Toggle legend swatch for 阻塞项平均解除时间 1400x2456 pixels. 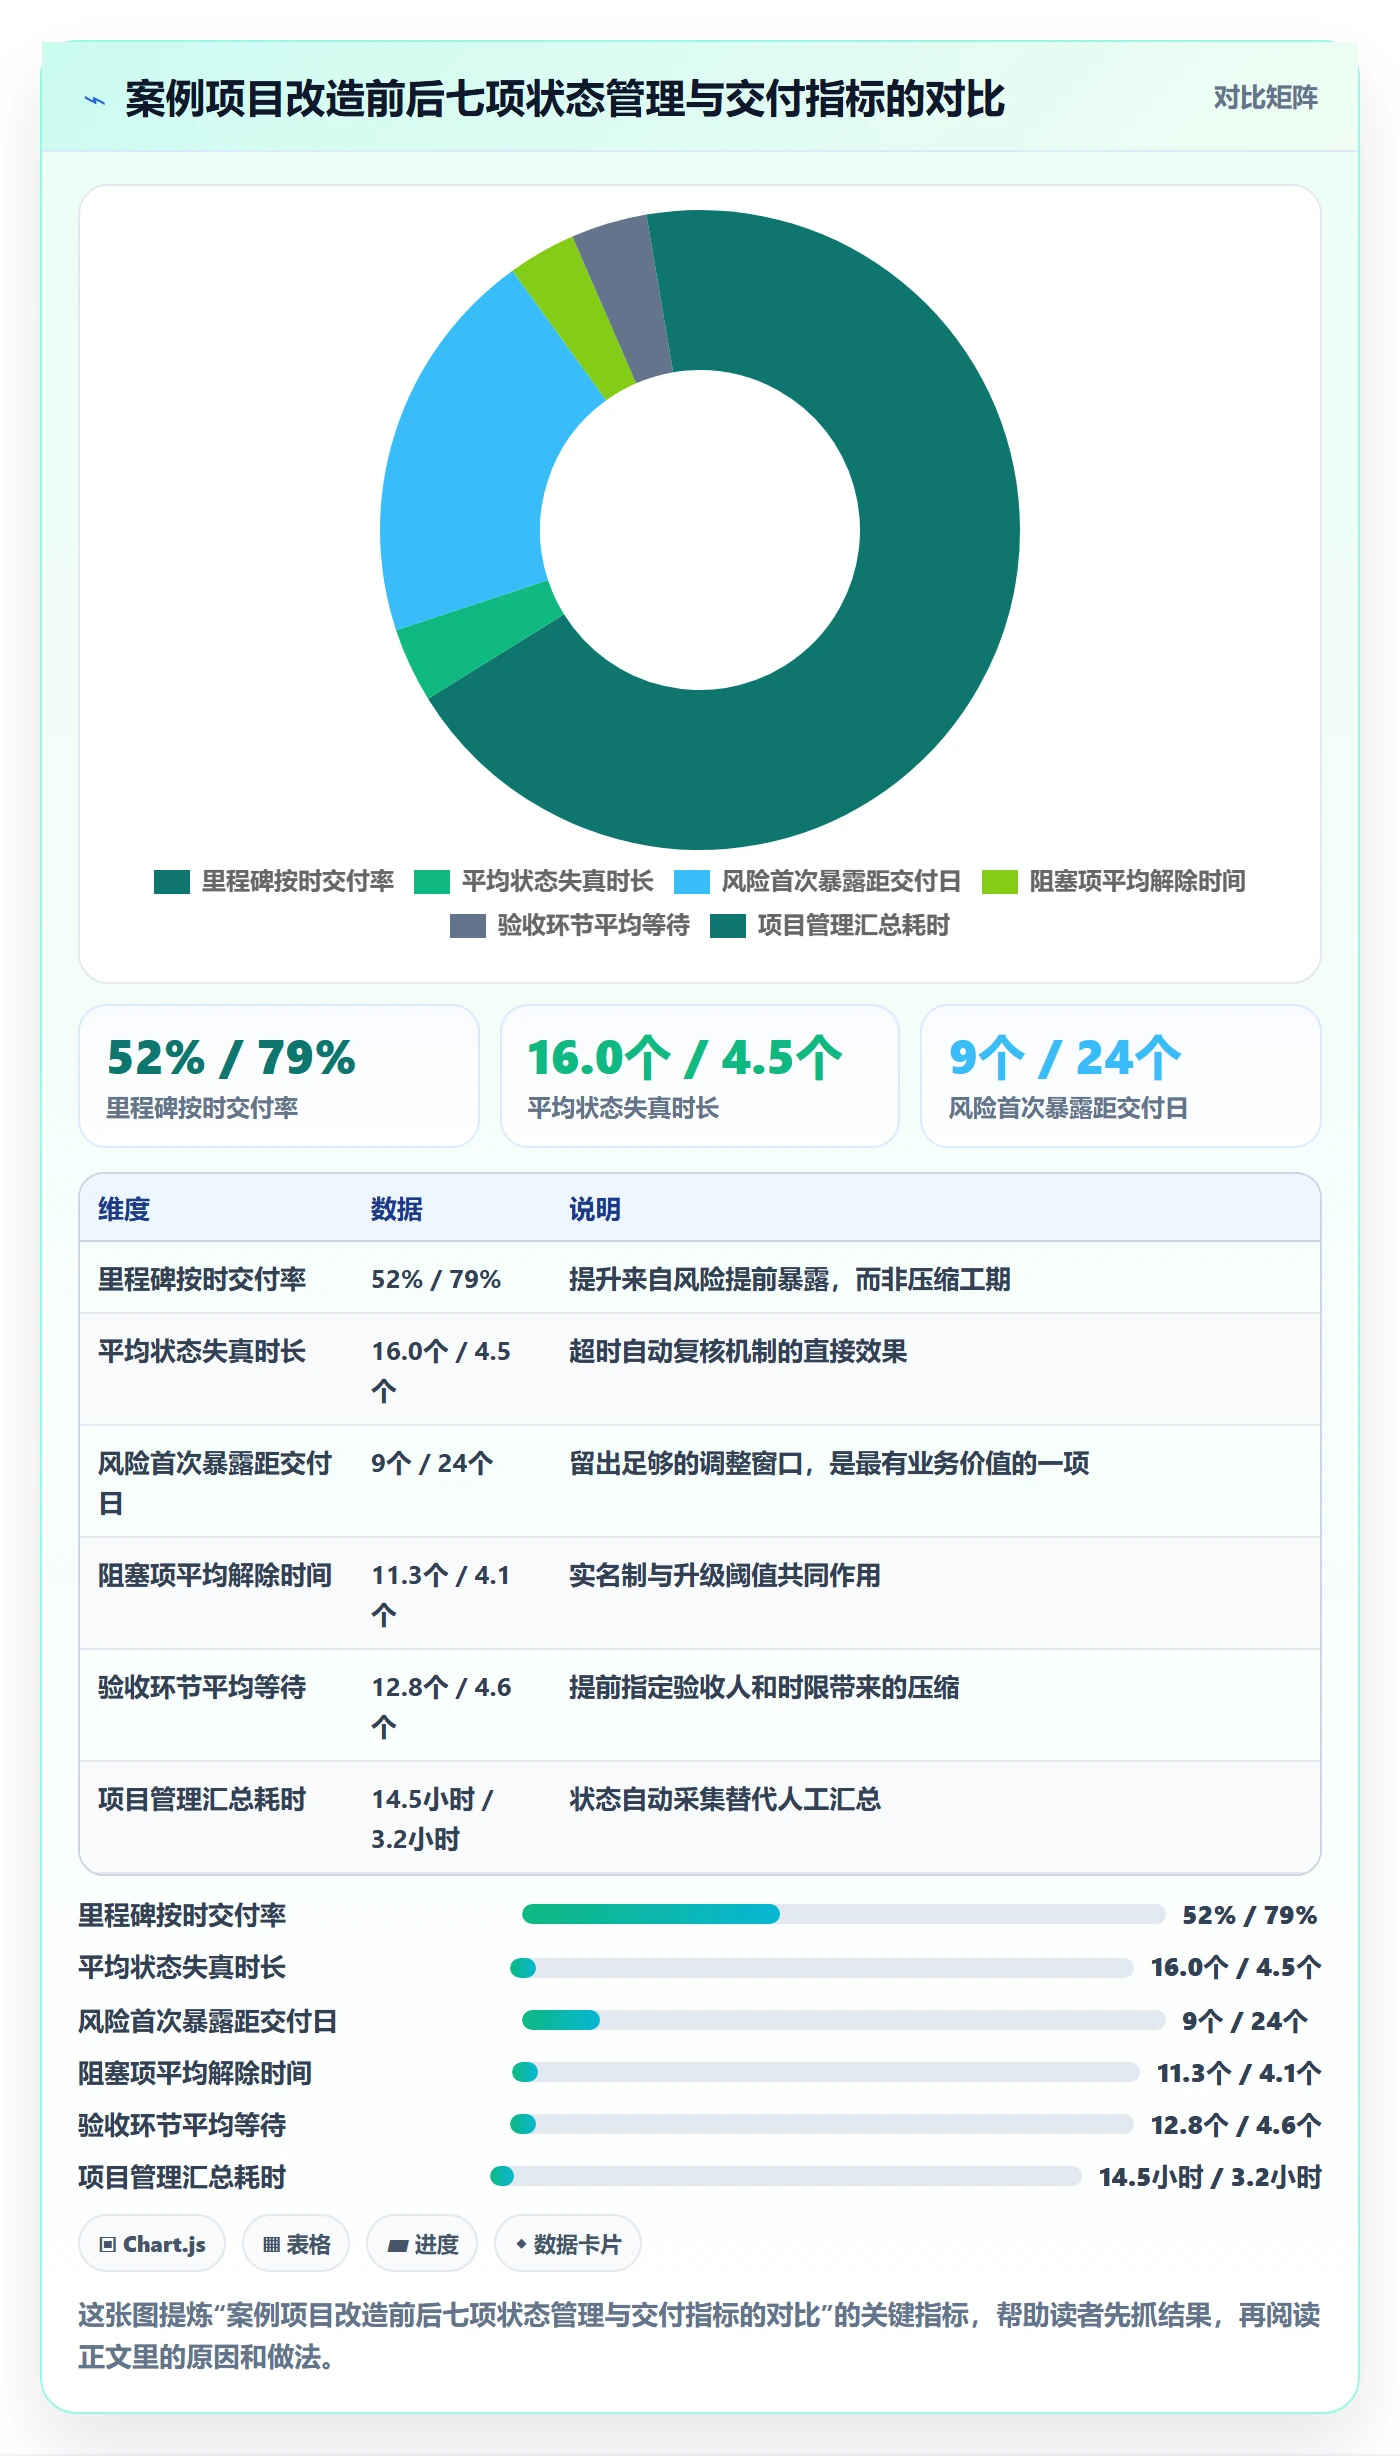coord(1000,882)
